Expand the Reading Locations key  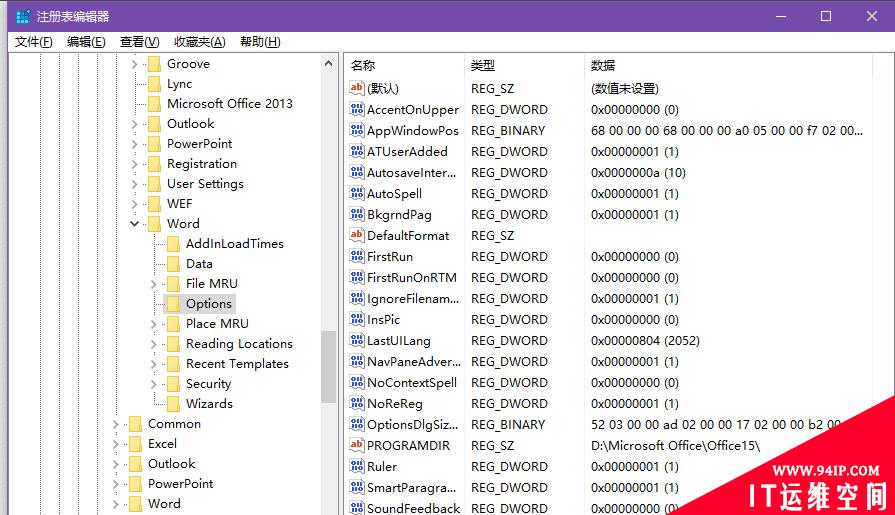click(x=154, y=344)
